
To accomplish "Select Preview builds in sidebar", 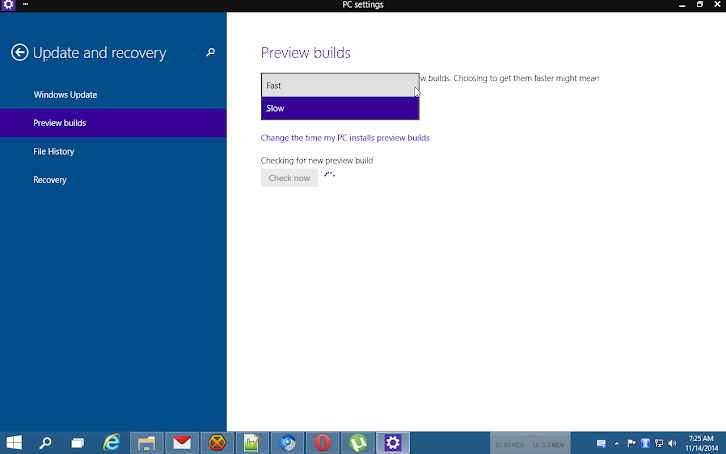I will point(113,123).
